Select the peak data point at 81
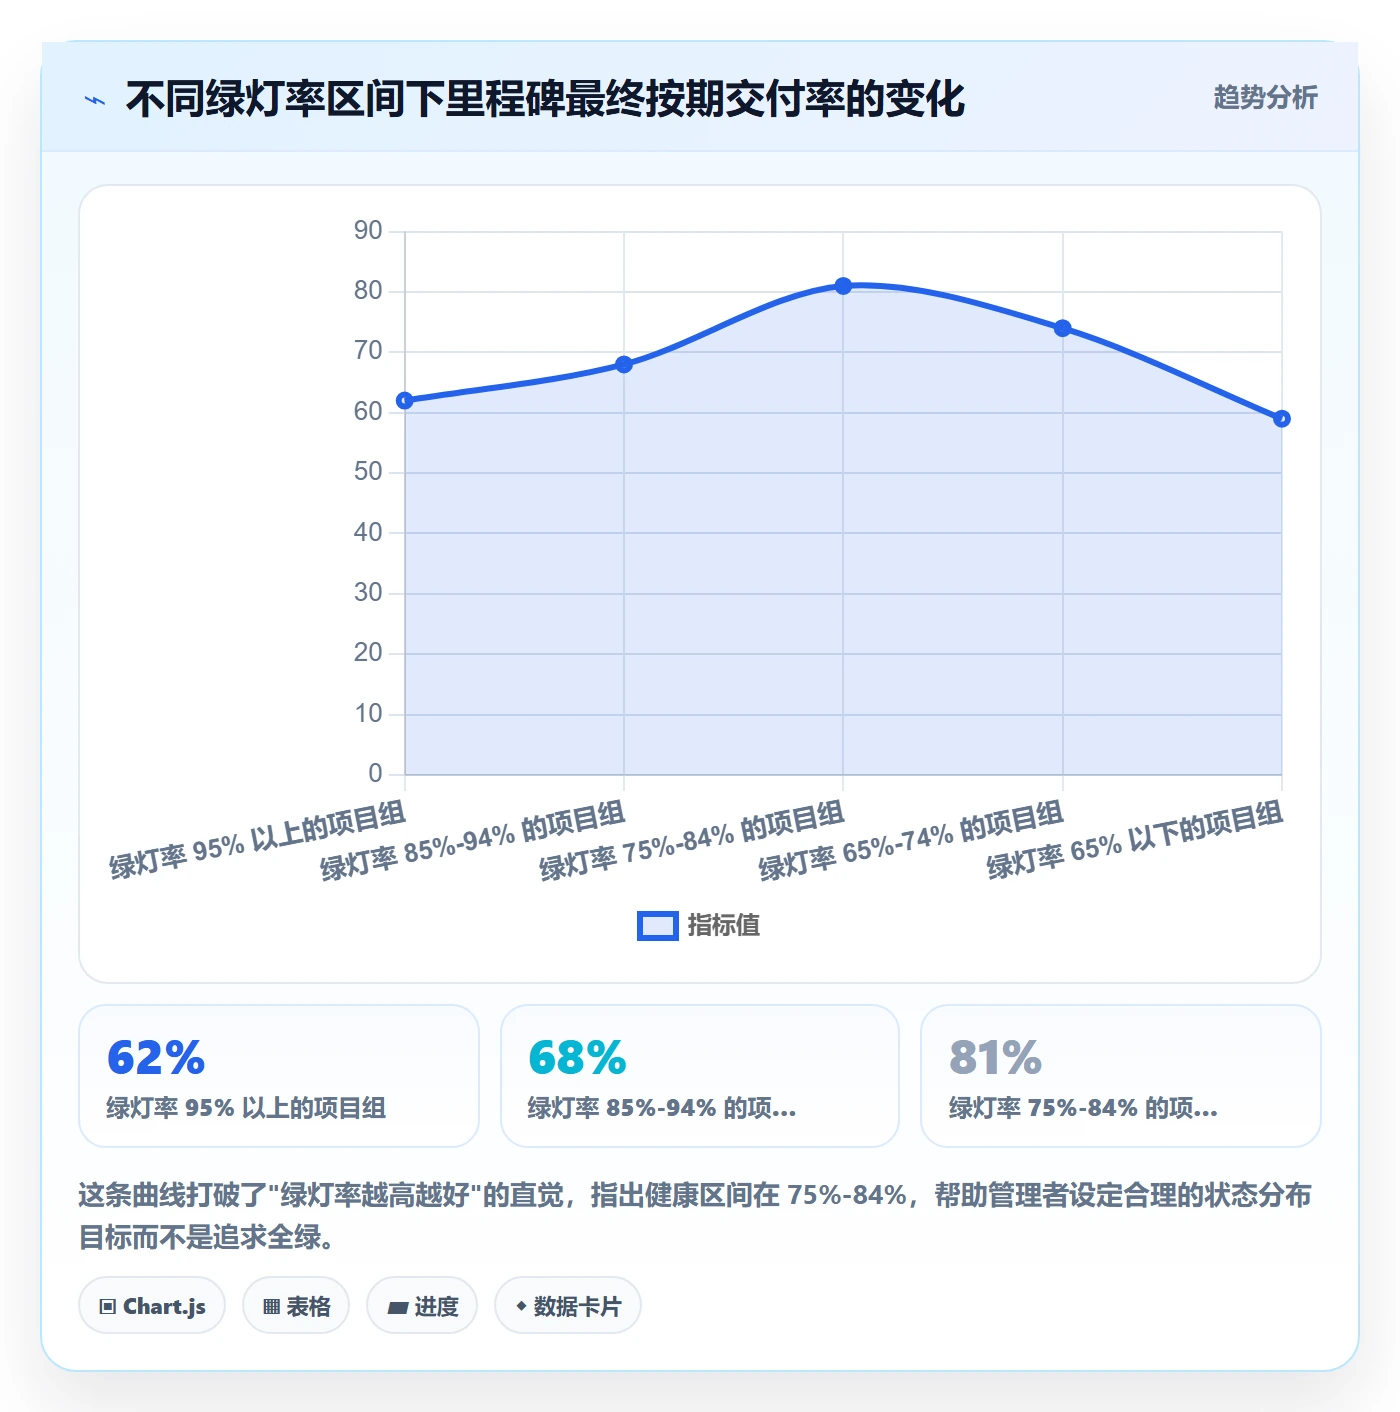The height and width of the screenshot is (1412, 1400). click(x=843, y=286)
